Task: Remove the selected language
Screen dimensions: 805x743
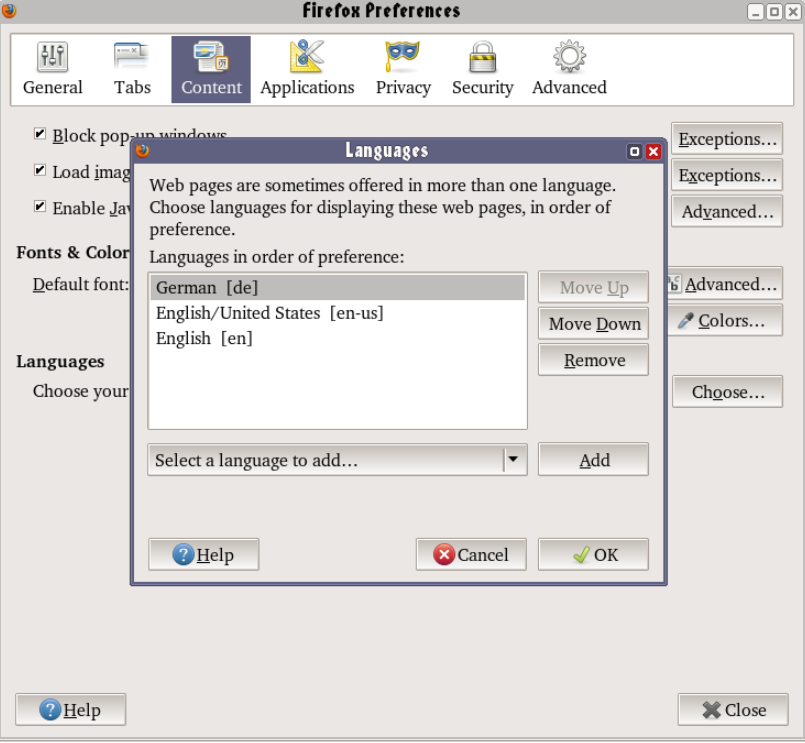Action: tap(593, 360)
